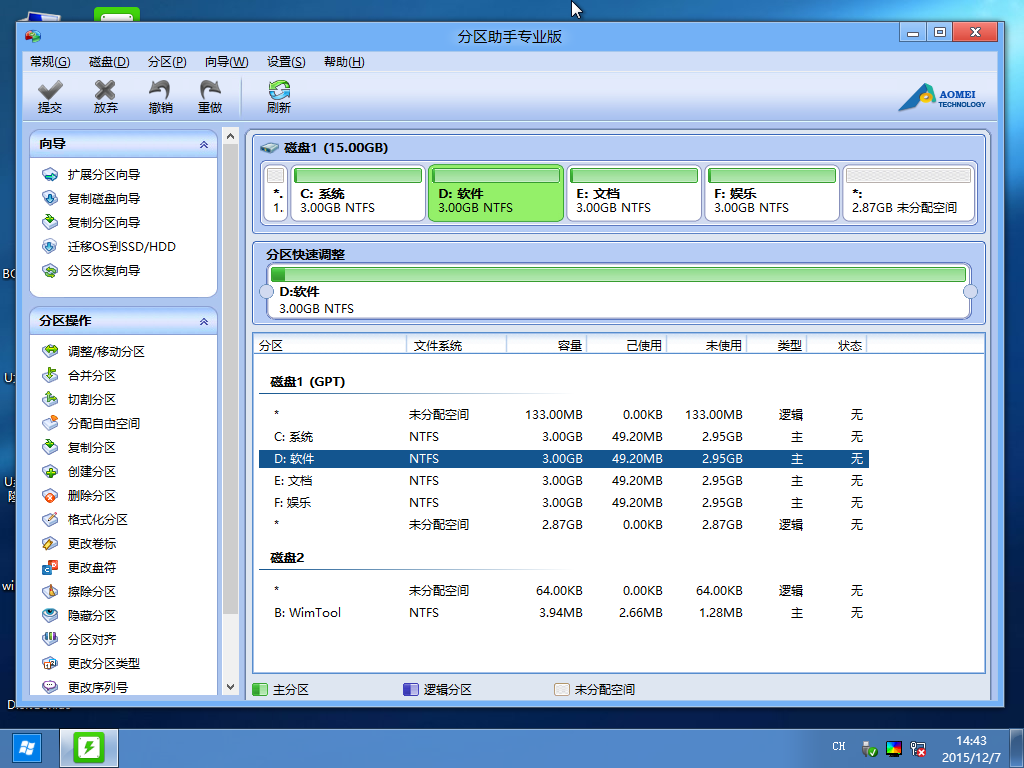Click 删除分区 operation
This screenshot has width=1024, height=768.
79,496
